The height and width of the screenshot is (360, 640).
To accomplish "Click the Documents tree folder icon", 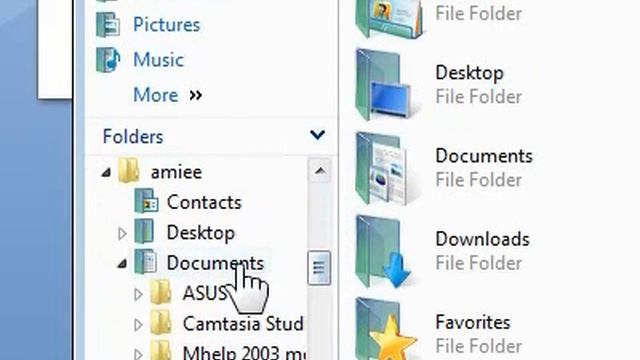I will (146, 262).
